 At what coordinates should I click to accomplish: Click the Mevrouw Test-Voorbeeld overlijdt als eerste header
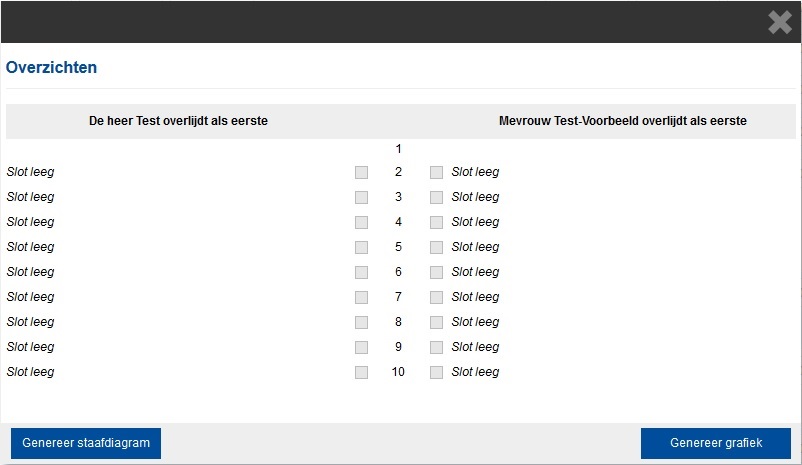tap(622, 121)
